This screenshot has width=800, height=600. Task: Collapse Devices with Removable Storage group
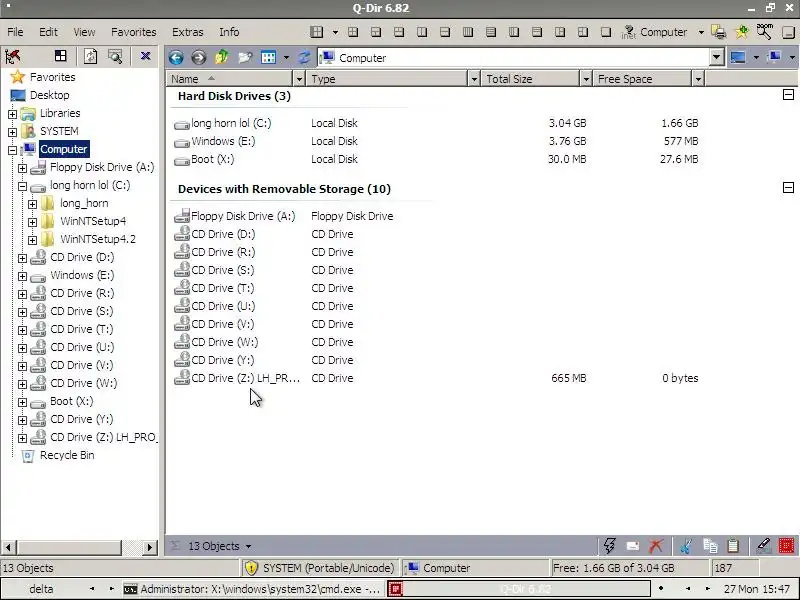(x=788, y=188)
